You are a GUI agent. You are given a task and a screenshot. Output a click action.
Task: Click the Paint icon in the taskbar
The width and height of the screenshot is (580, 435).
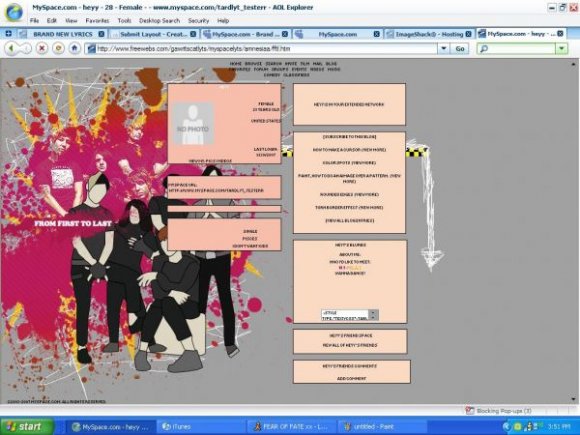(347, 426)
